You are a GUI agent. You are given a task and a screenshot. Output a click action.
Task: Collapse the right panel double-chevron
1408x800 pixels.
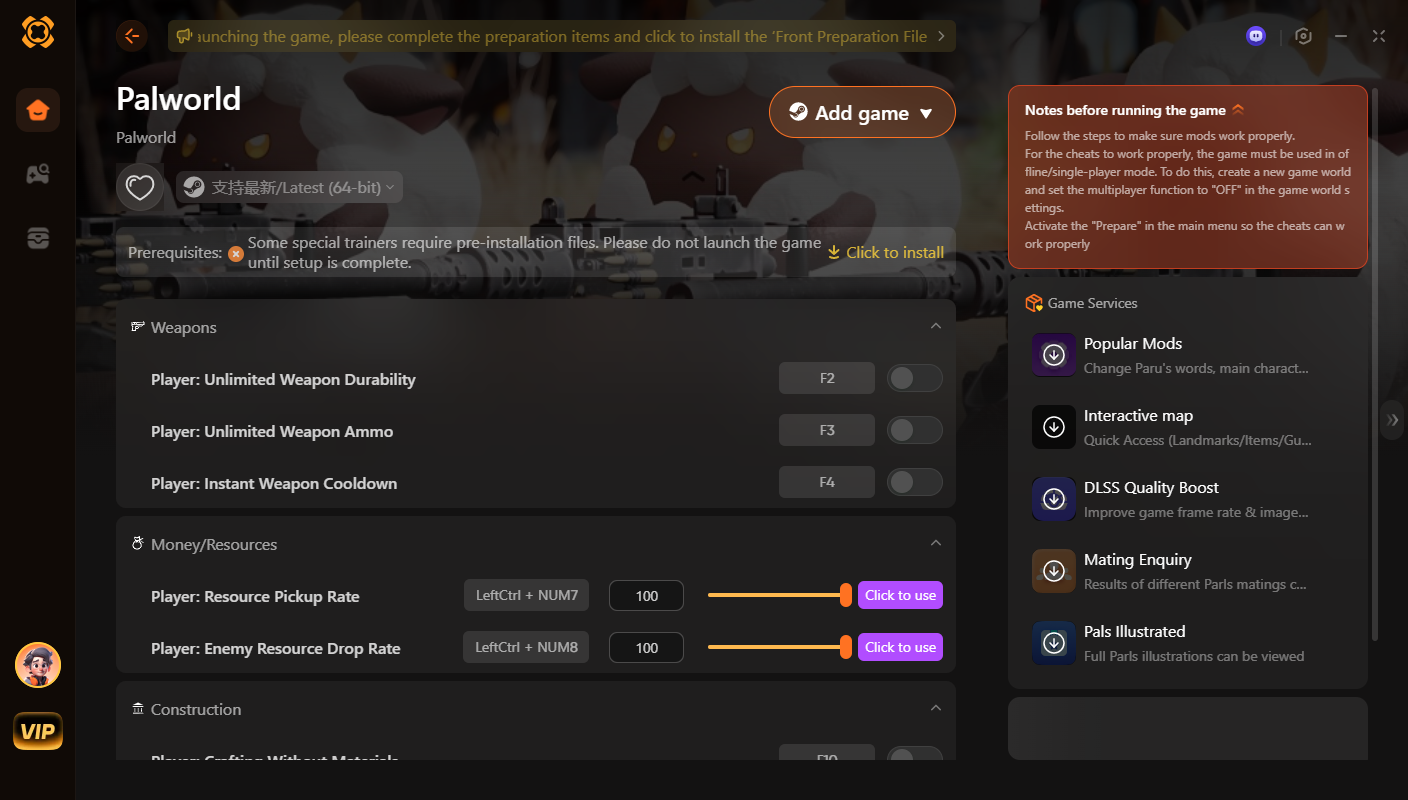click(x=1393, y=420)
